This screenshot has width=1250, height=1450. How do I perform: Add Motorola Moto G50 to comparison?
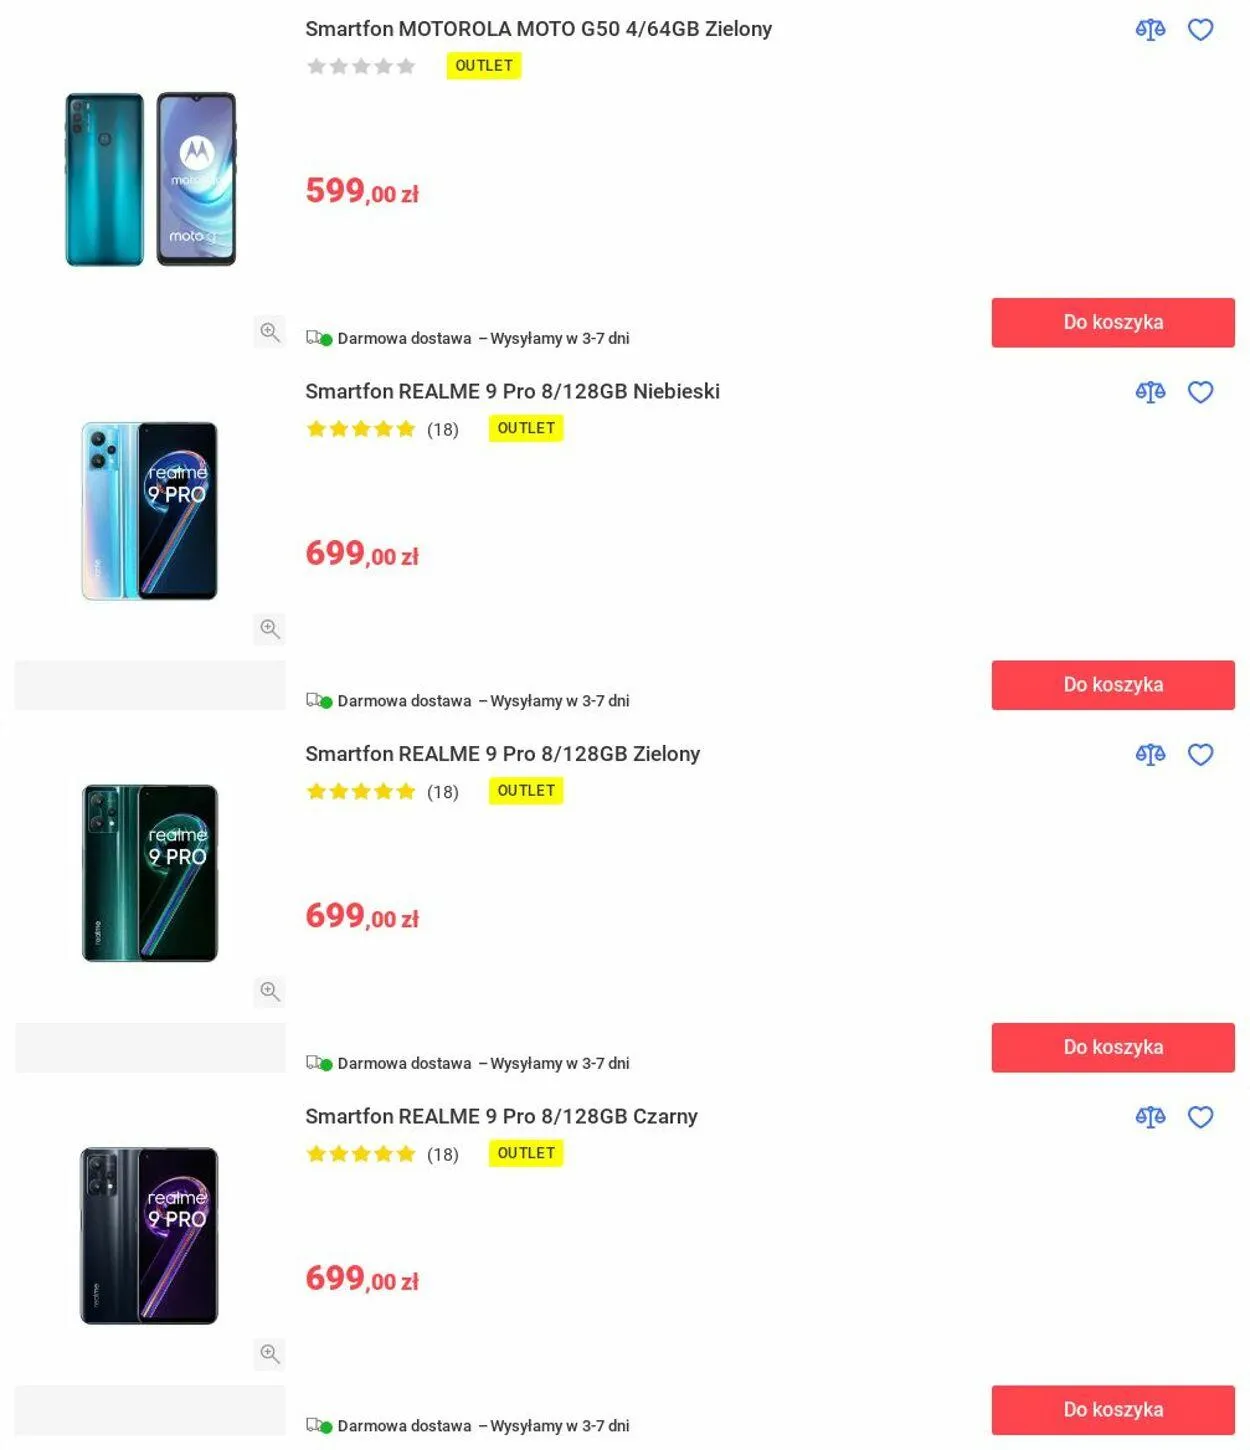[1150, 30]
